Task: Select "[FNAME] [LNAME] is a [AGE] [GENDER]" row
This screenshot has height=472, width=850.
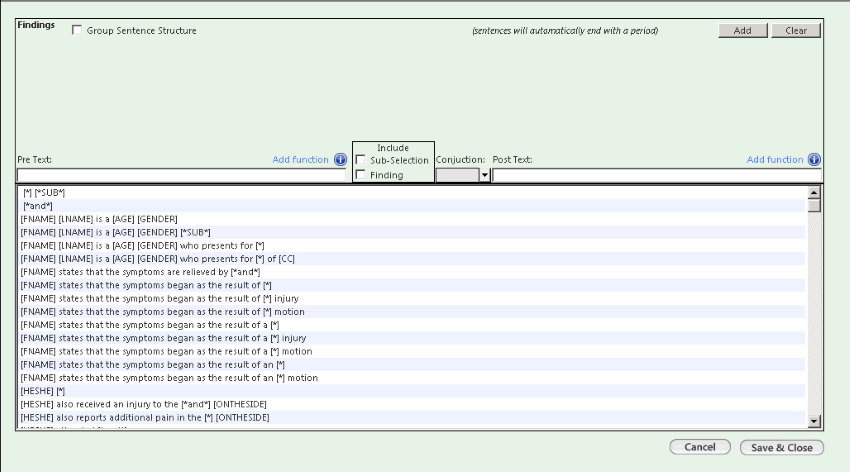Action: coord(413,219)
